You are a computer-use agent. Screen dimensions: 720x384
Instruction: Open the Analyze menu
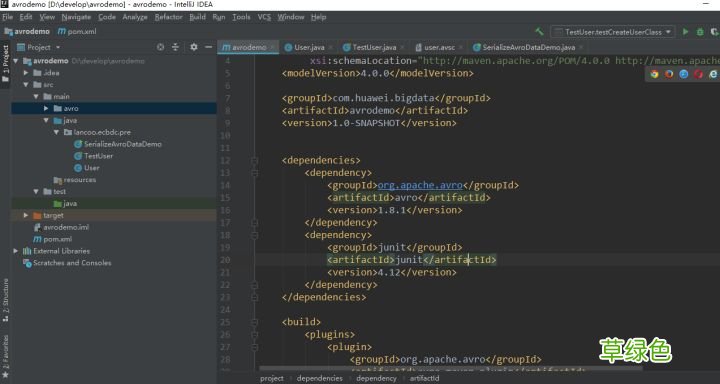(135, 17)
